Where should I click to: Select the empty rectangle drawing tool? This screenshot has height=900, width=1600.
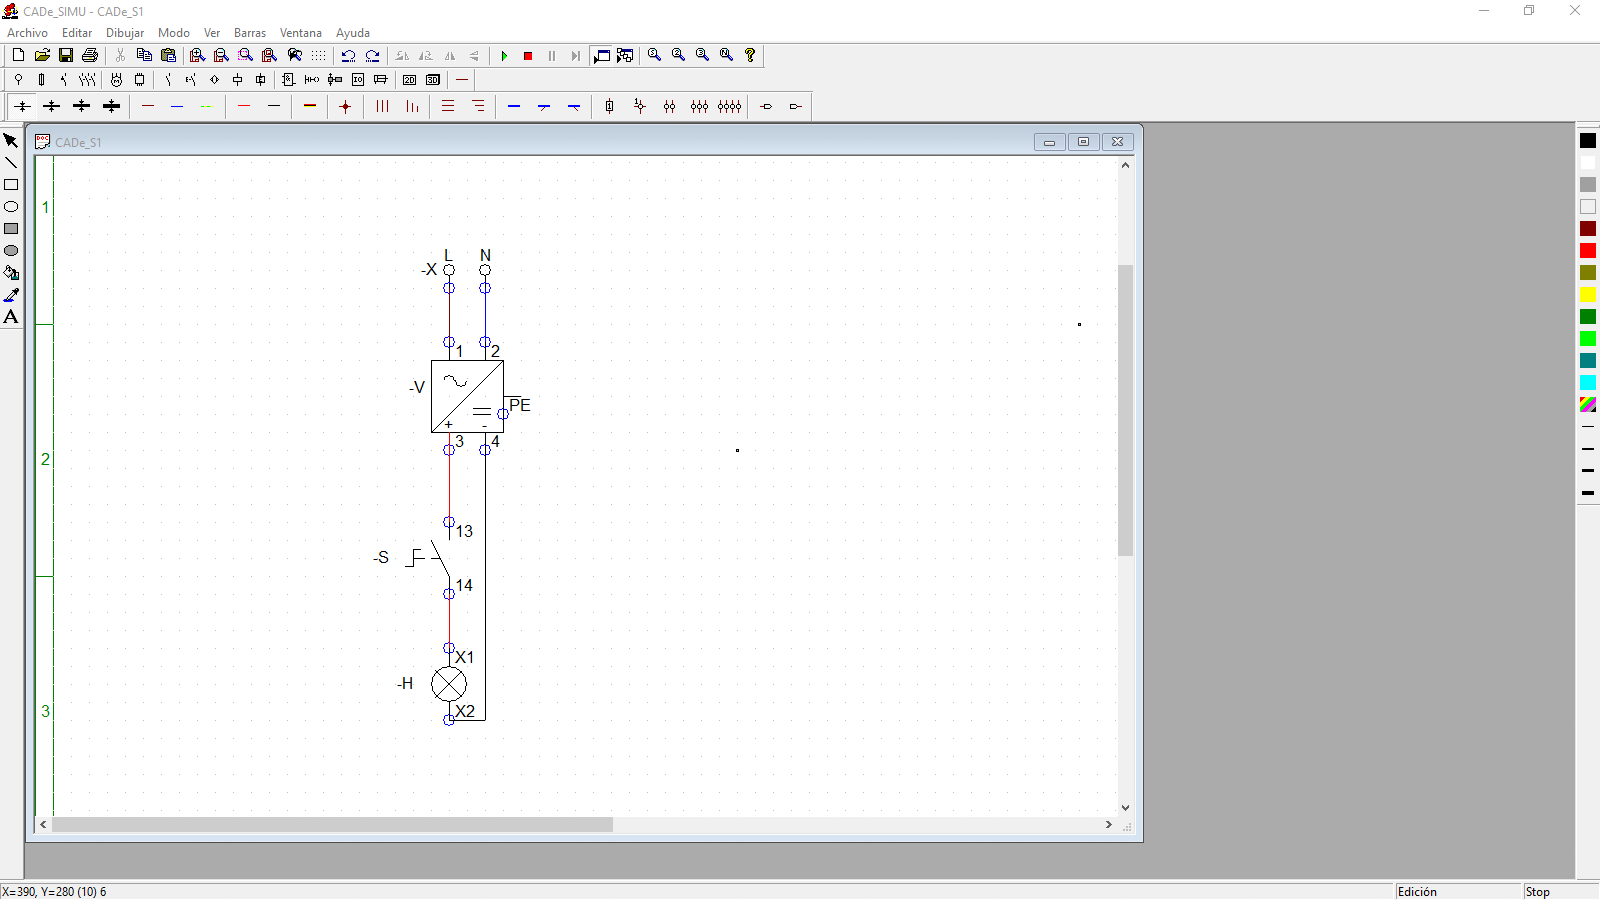click(x=11, y=185)
